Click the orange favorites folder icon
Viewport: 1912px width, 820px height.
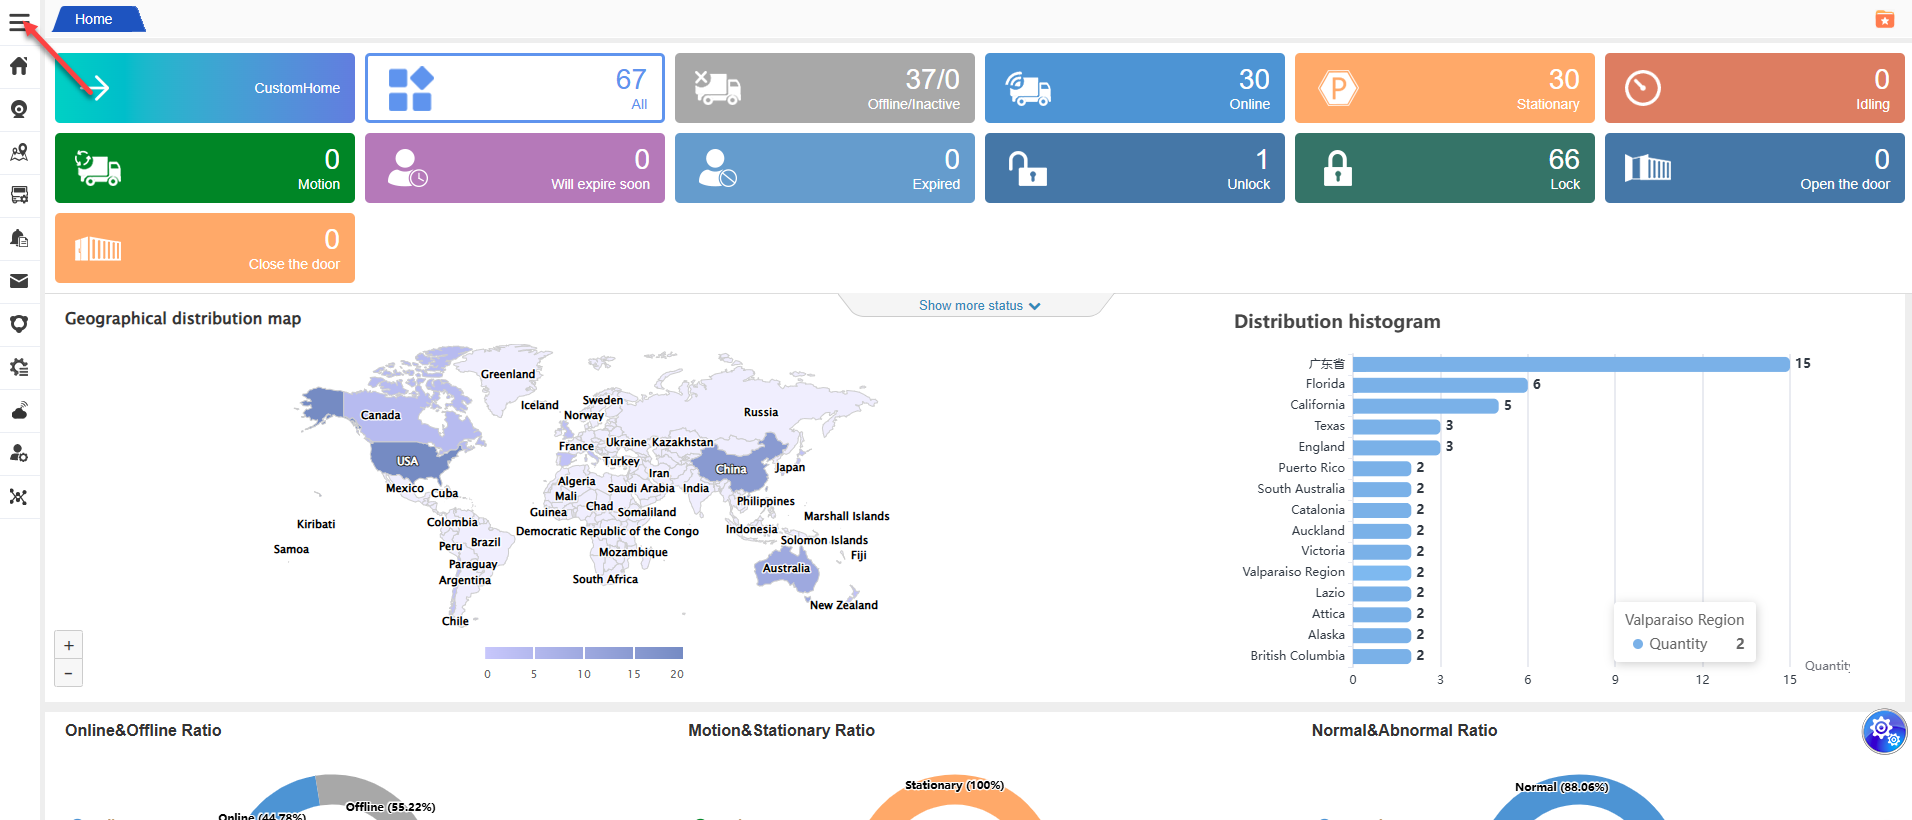tap(1884, 19)
